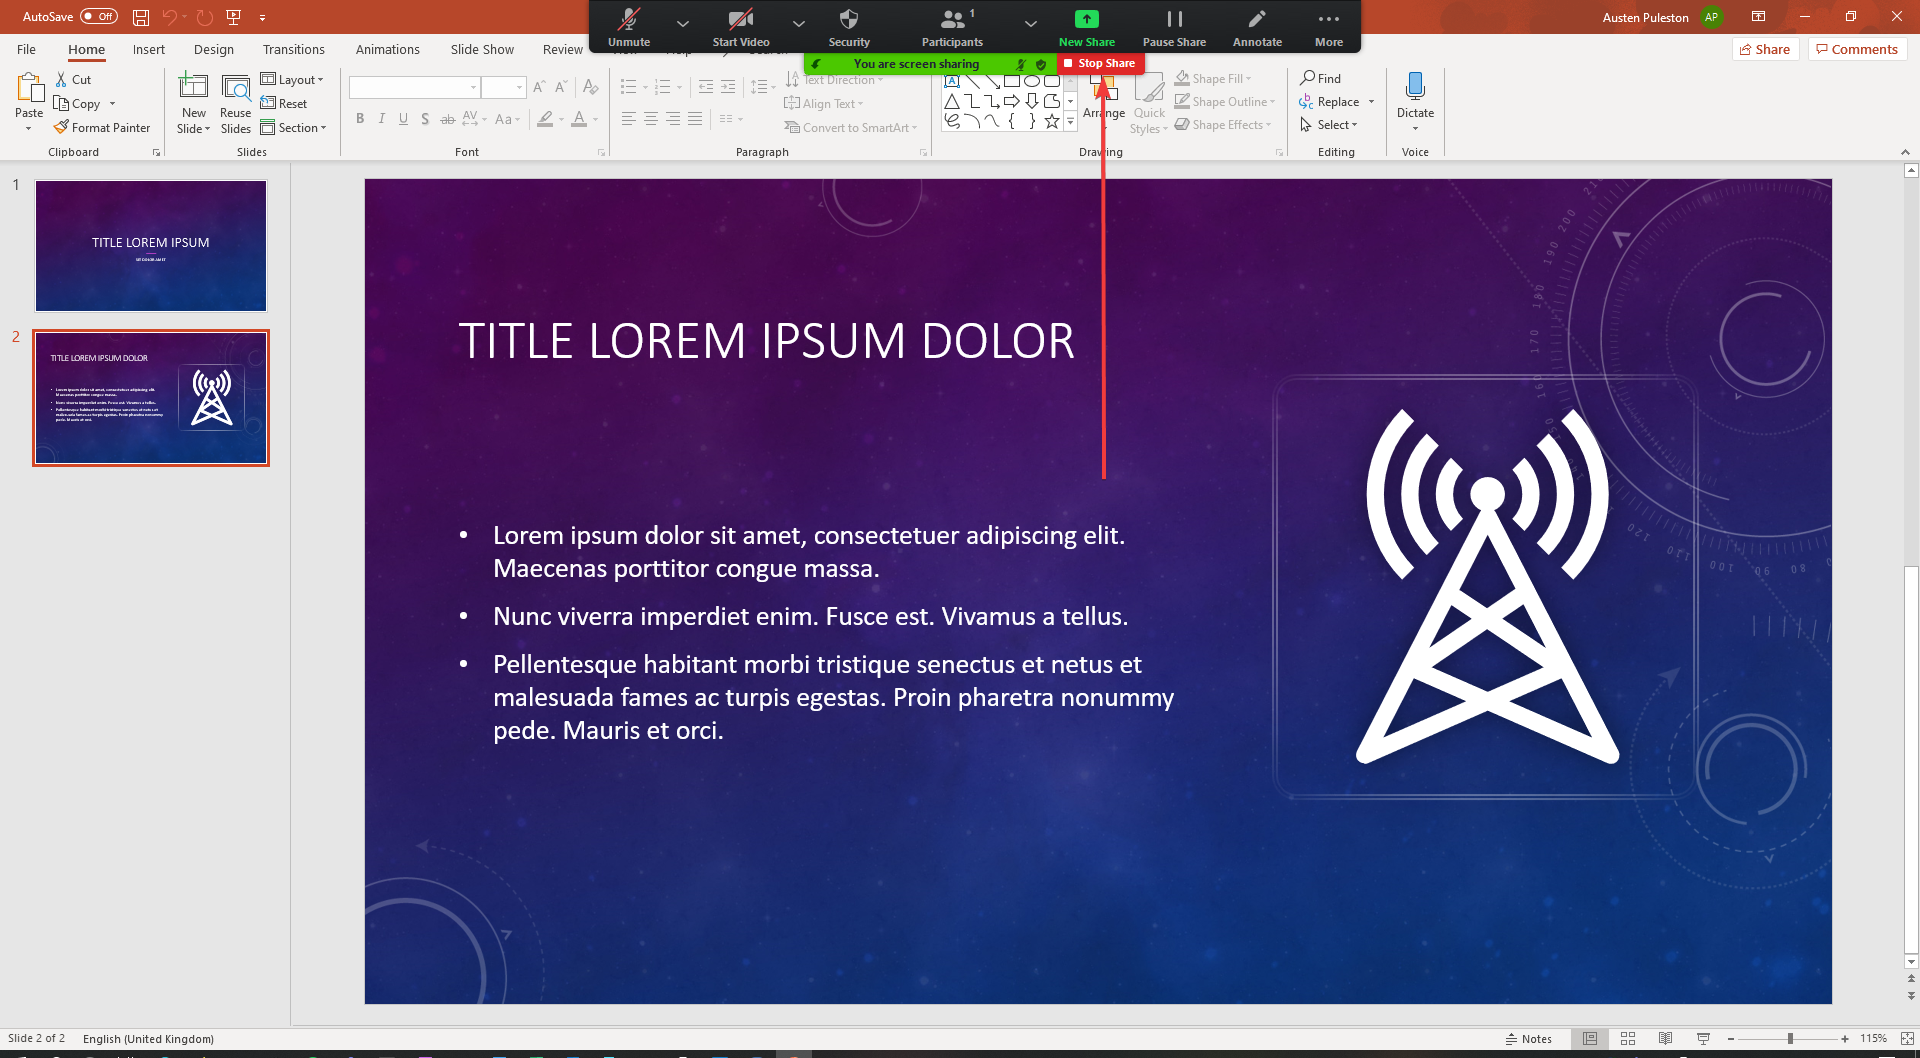Toggle Strikethrough formatting
This screenshot has width=1920, height=1058.
point(448,119)
